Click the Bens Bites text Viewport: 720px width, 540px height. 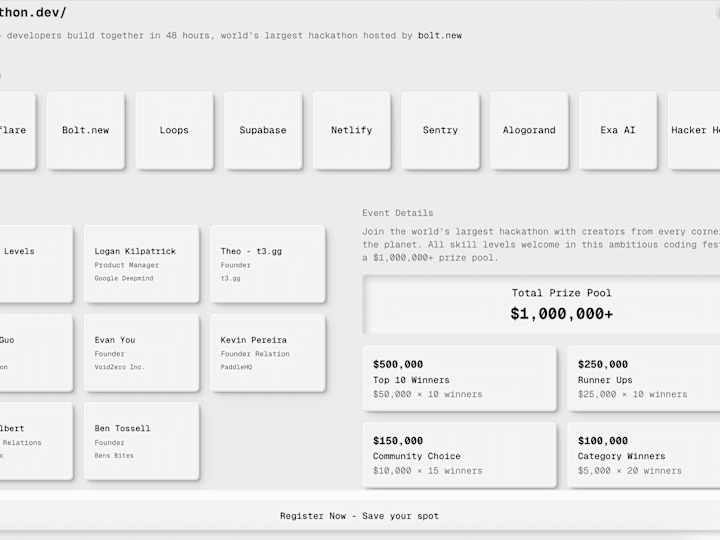click(114, 456)
